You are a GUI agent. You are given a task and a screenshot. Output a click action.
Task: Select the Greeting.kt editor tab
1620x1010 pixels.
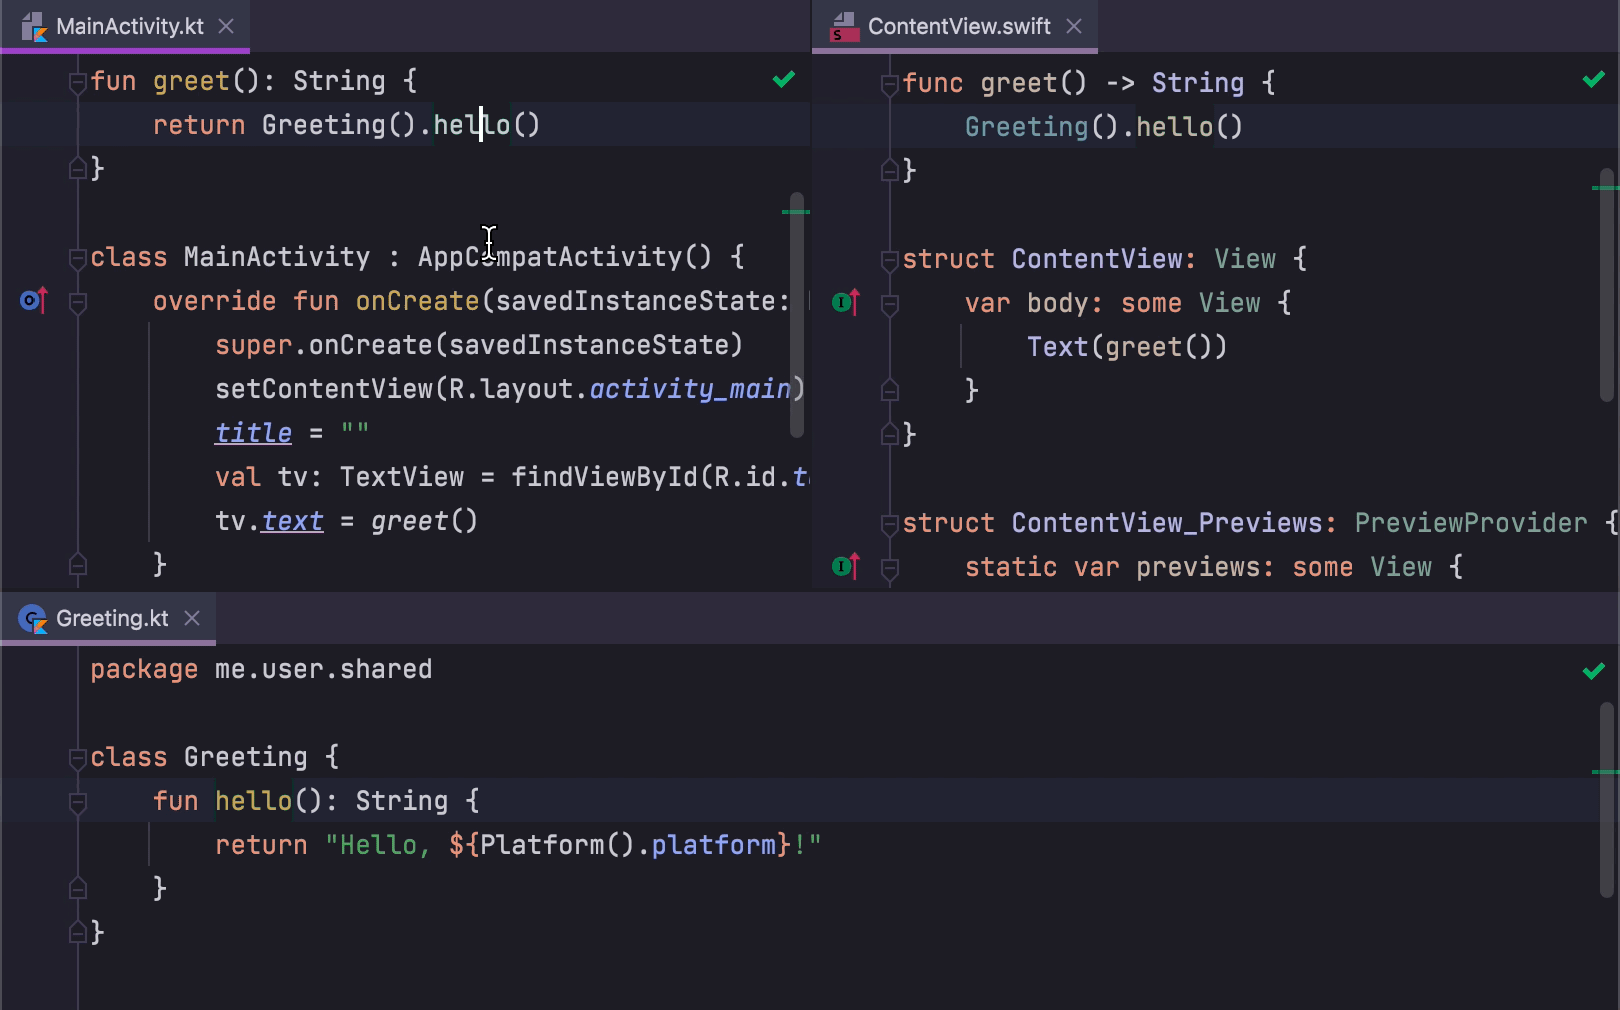pos(110,618)
